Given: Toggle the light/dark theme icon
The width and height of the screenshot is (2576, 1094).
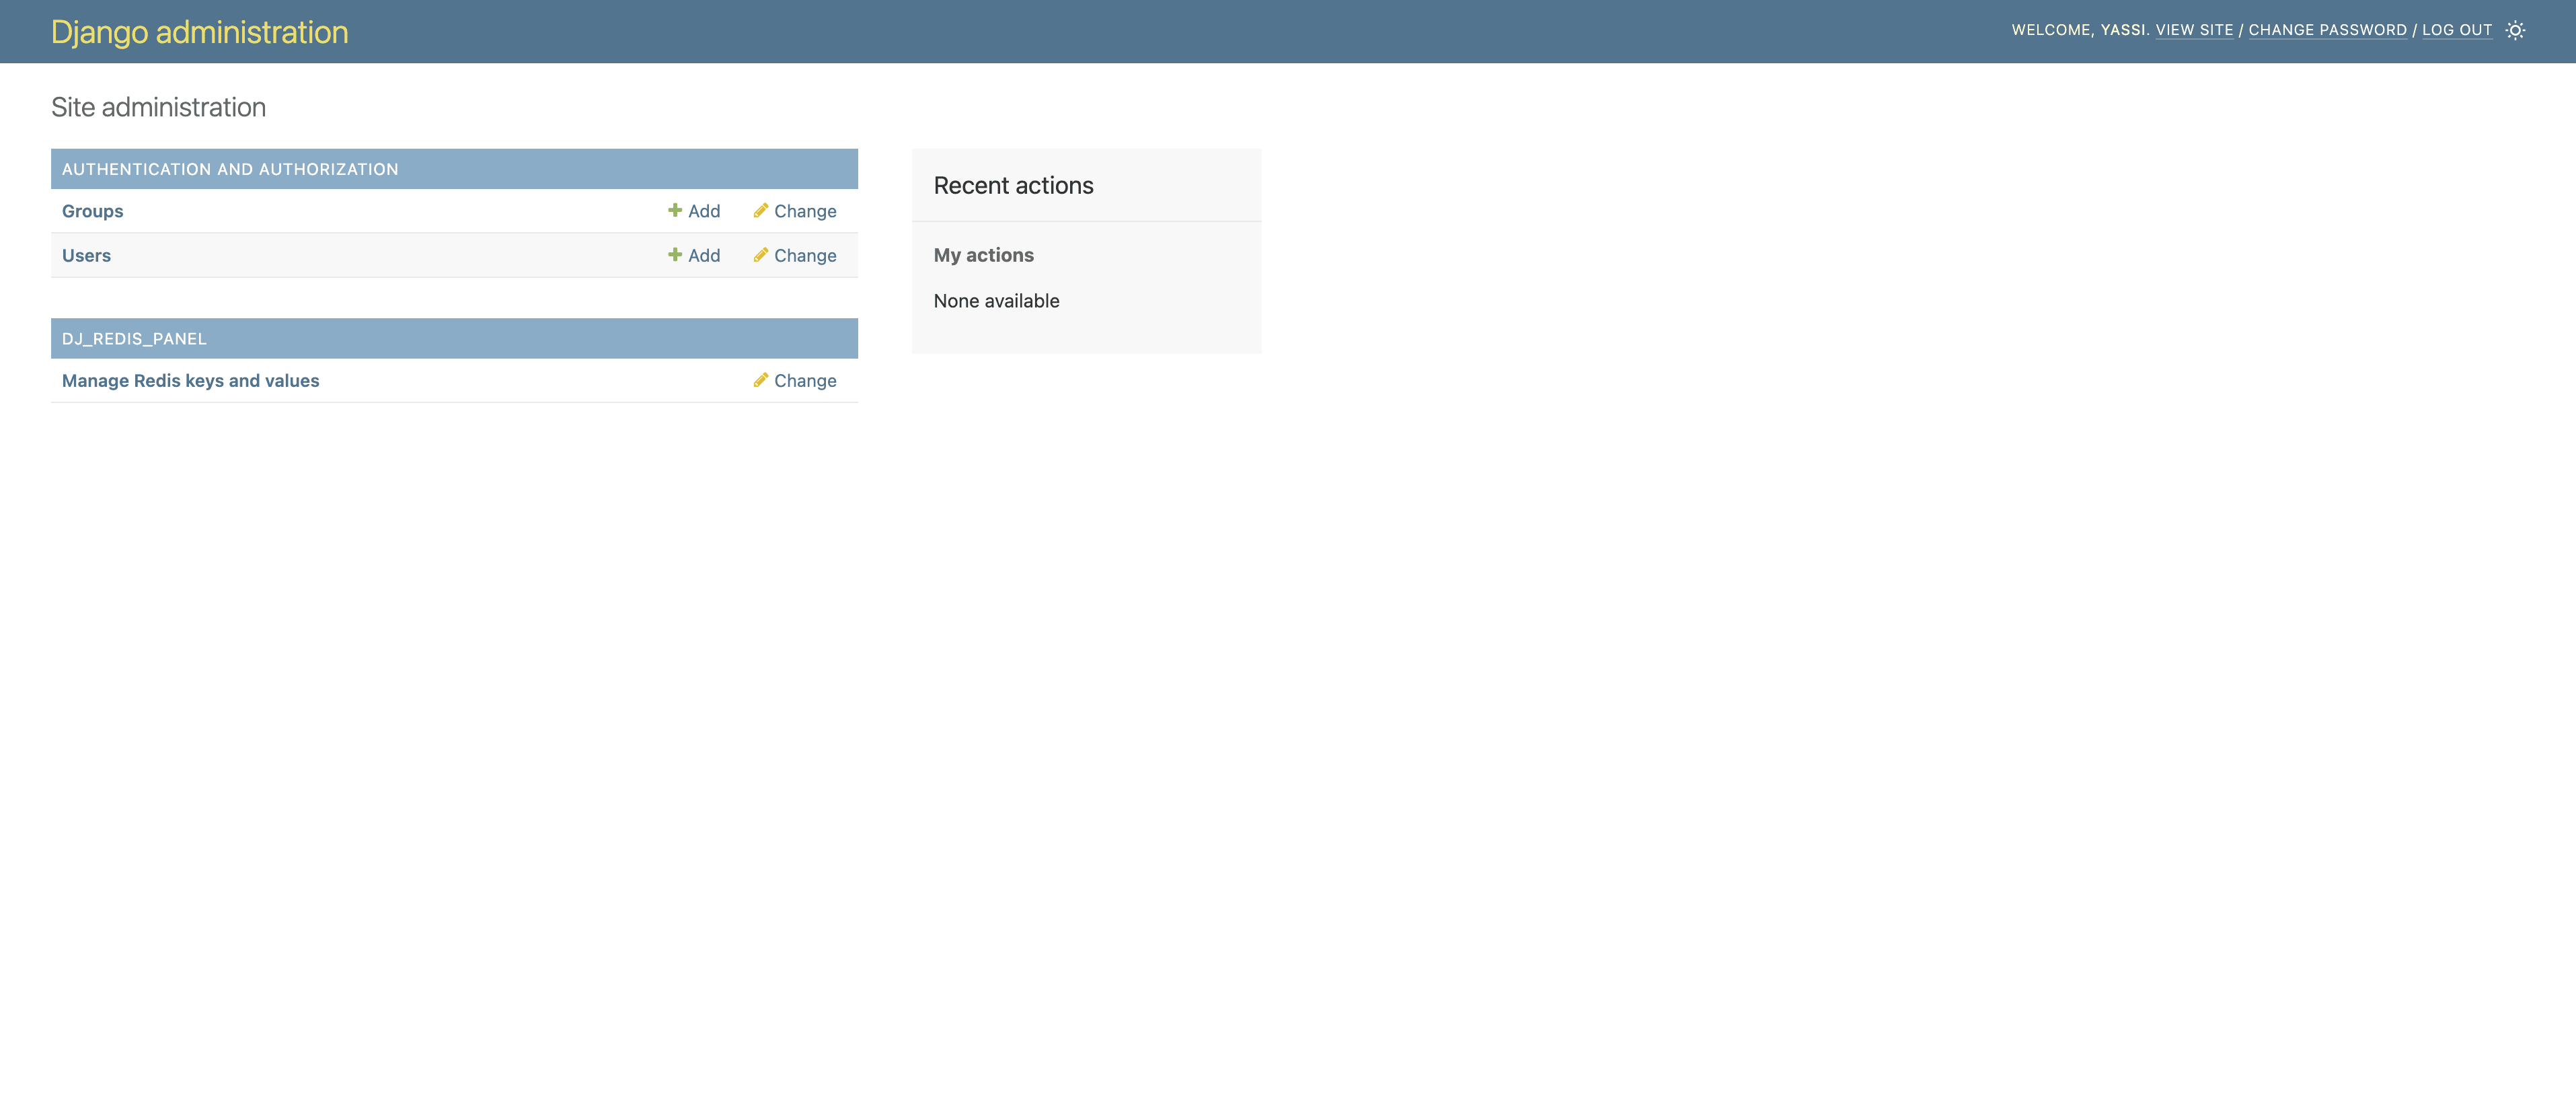Looking at the screenshot, I should point(2515,30).
